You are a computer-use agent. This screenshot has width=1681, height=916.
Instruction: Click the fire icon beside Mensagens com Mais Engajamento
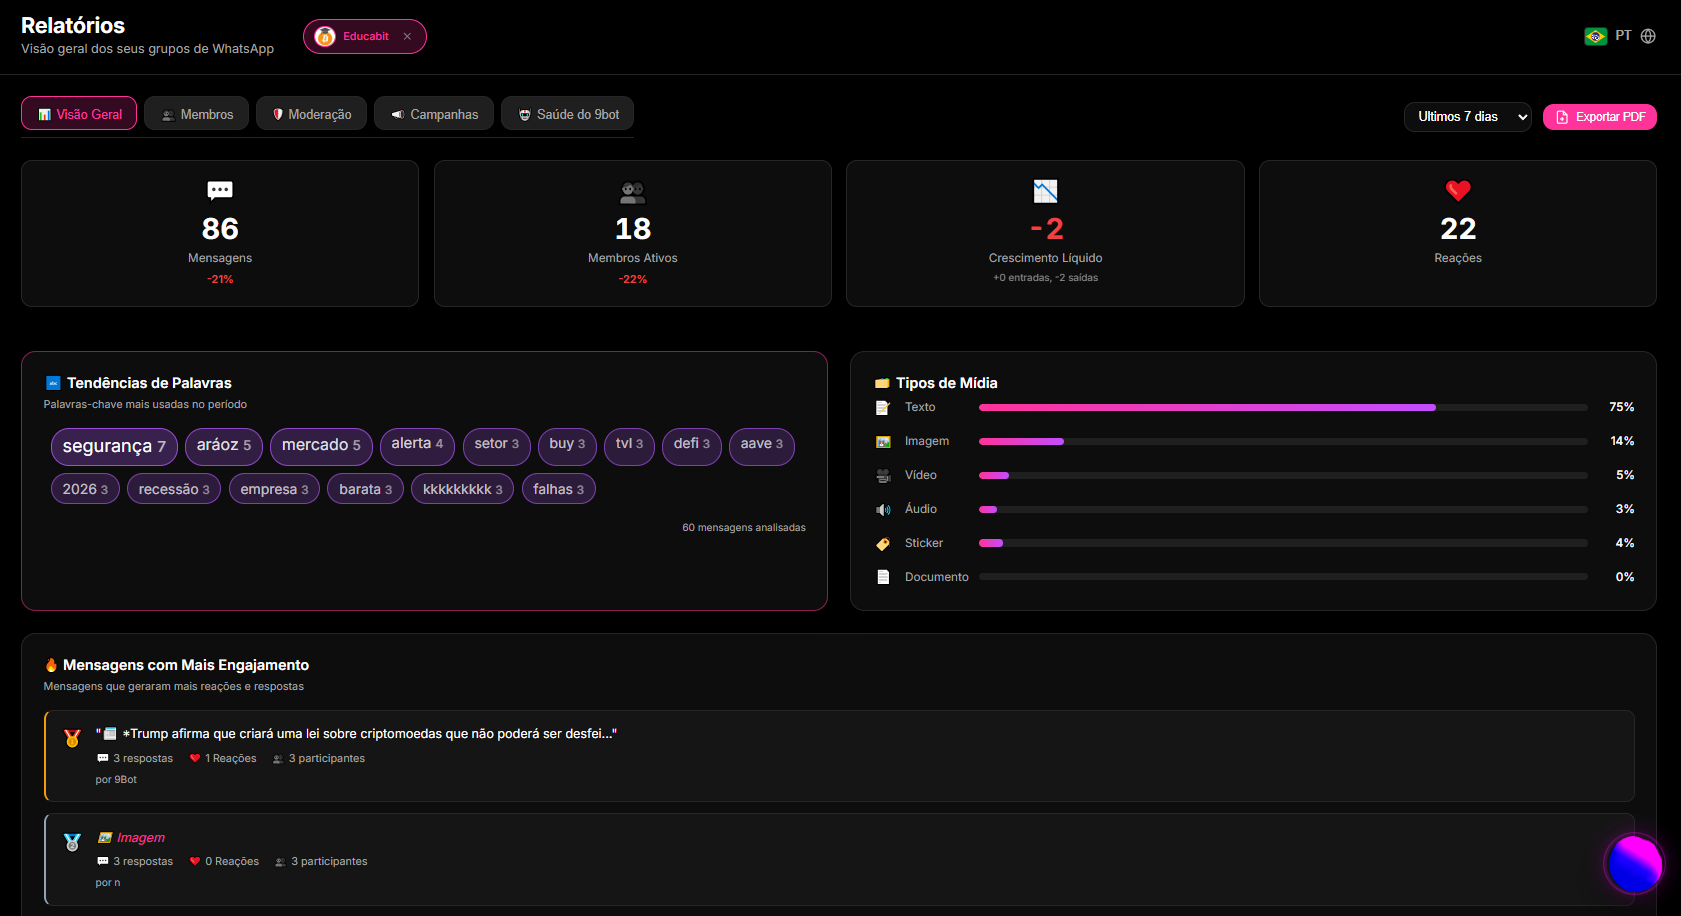51,665
